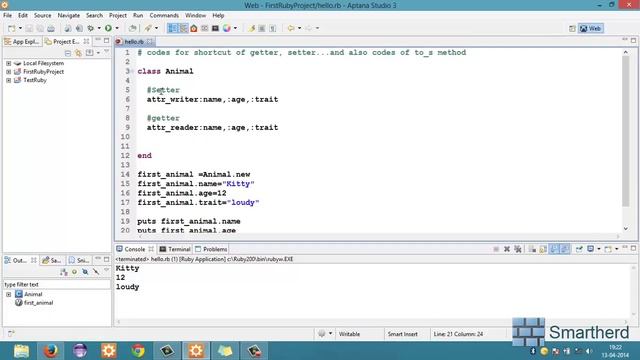640x360 pixels.
Task: Toggle the second highlighted editor toolbar button
Action: [184, 28]
